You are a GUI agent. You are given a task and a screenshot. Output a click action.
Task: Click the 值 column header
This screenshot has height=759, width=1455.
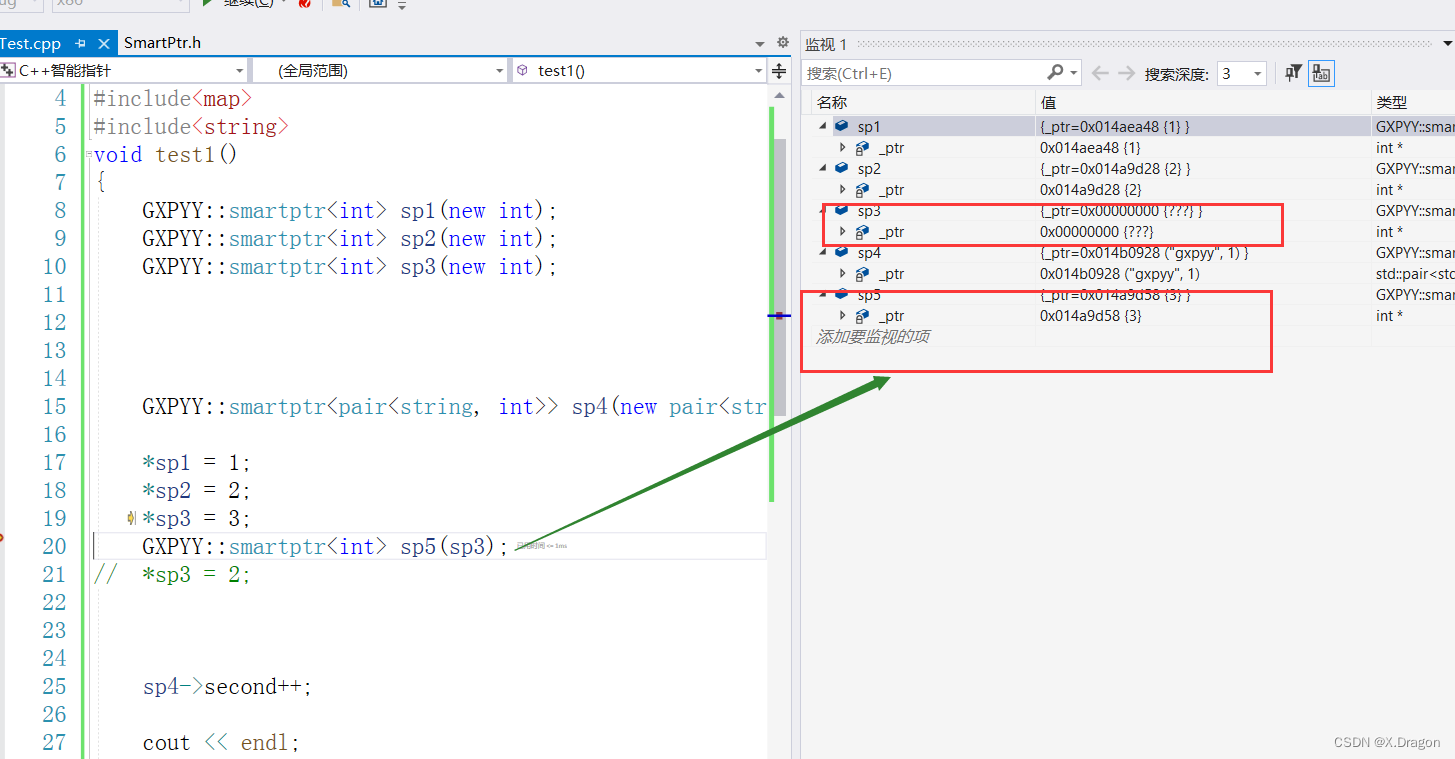coord(1048,102)
